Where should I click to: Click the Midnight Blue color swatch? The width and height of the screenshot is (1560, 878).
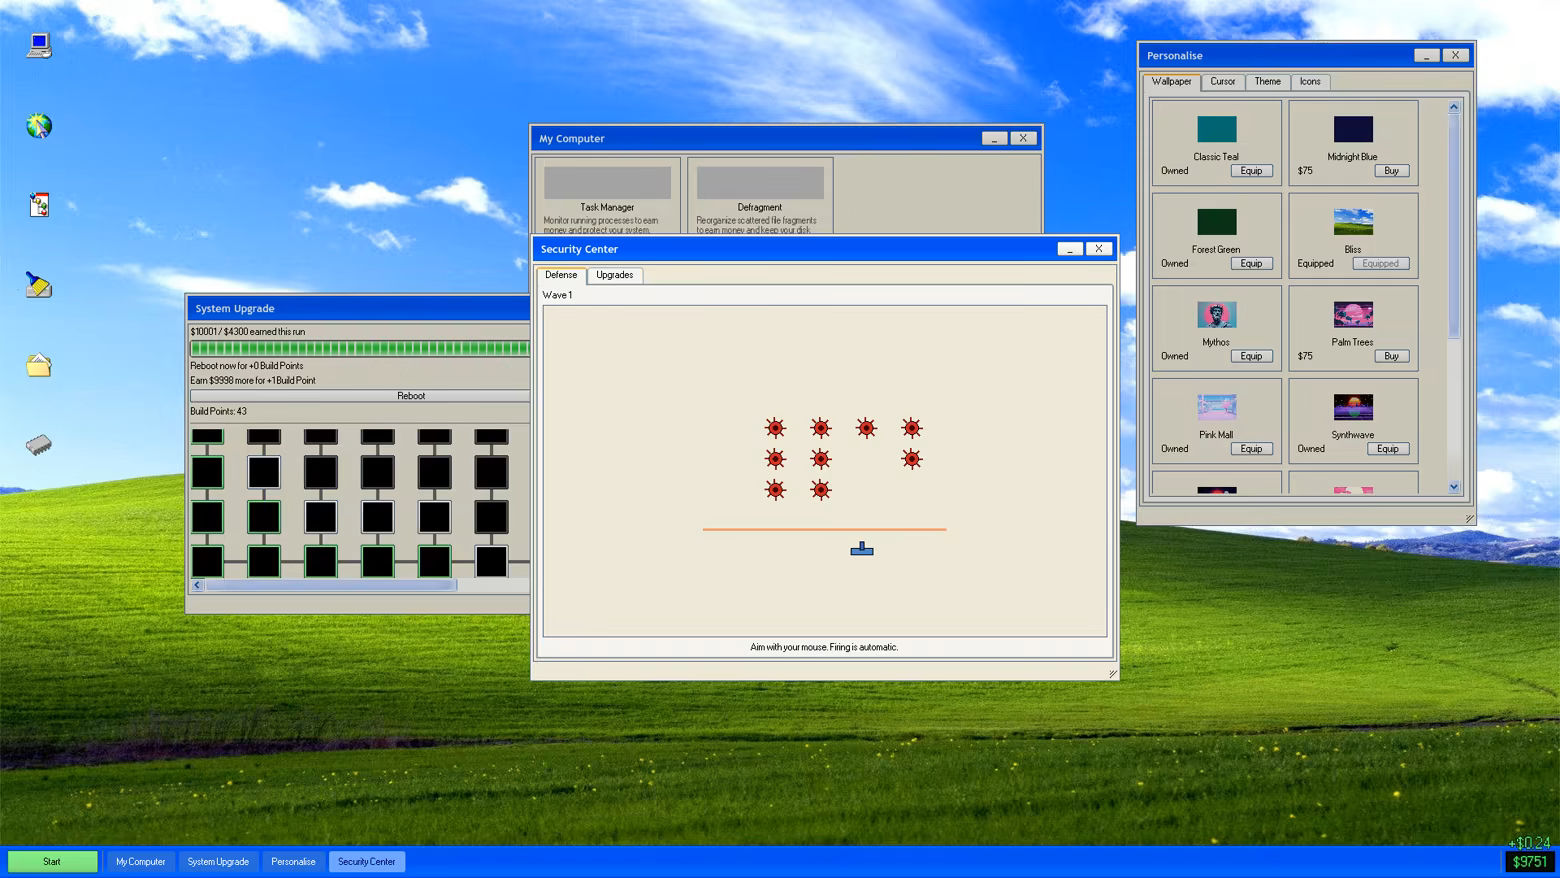(x=1353, y=129)
